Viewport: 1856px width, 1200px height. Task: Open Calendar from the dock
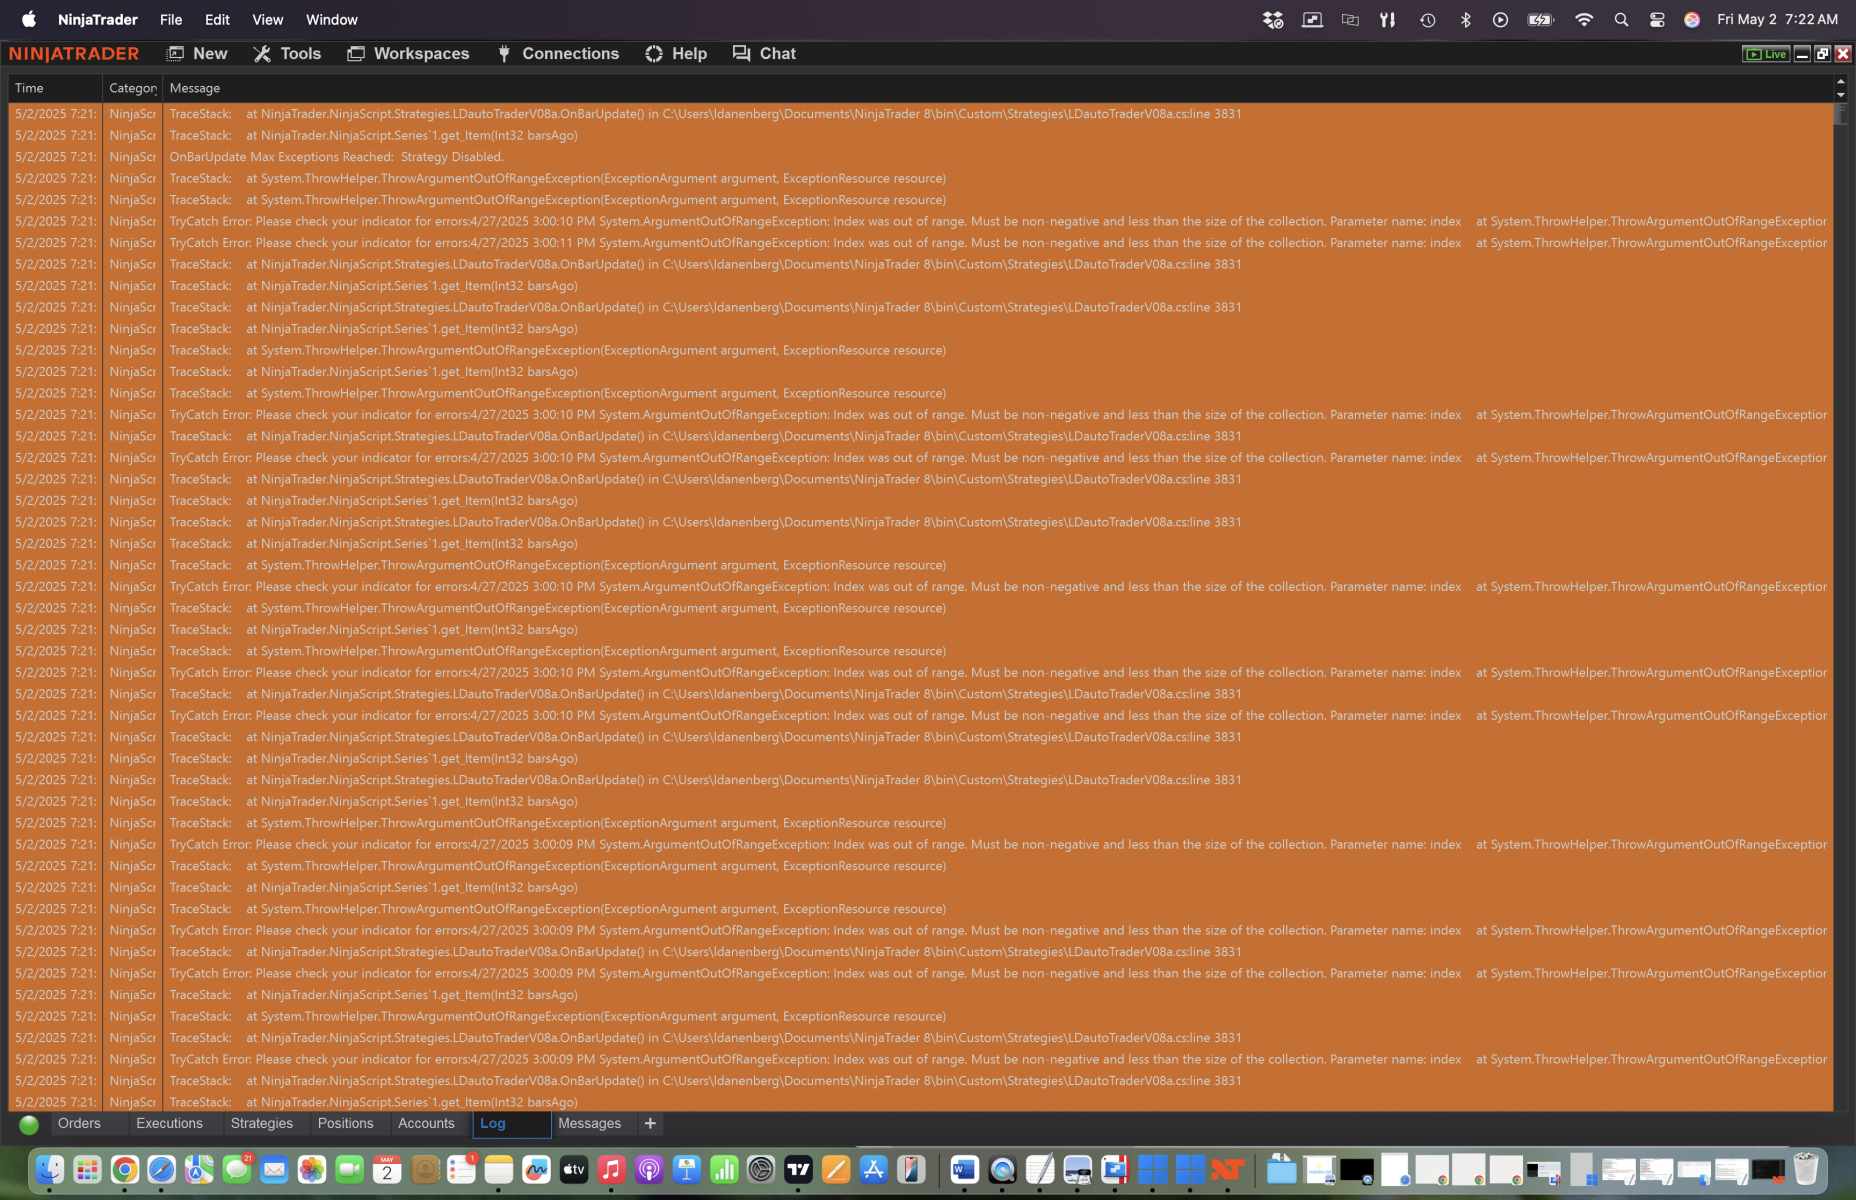[387, 1169]
